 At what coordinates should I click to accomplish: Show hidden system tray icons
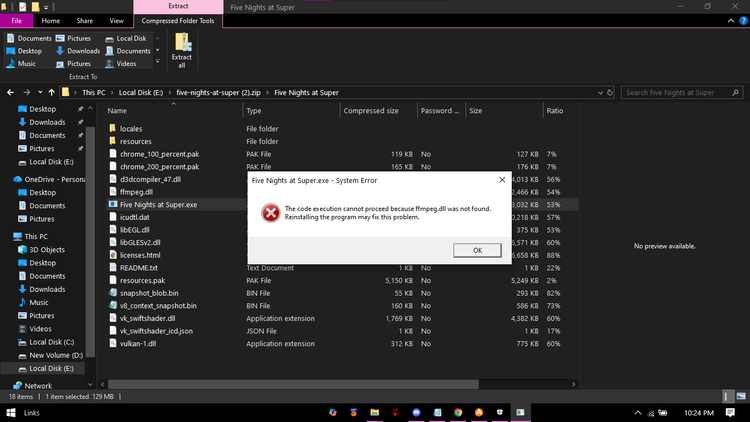(x=638, y=412)
